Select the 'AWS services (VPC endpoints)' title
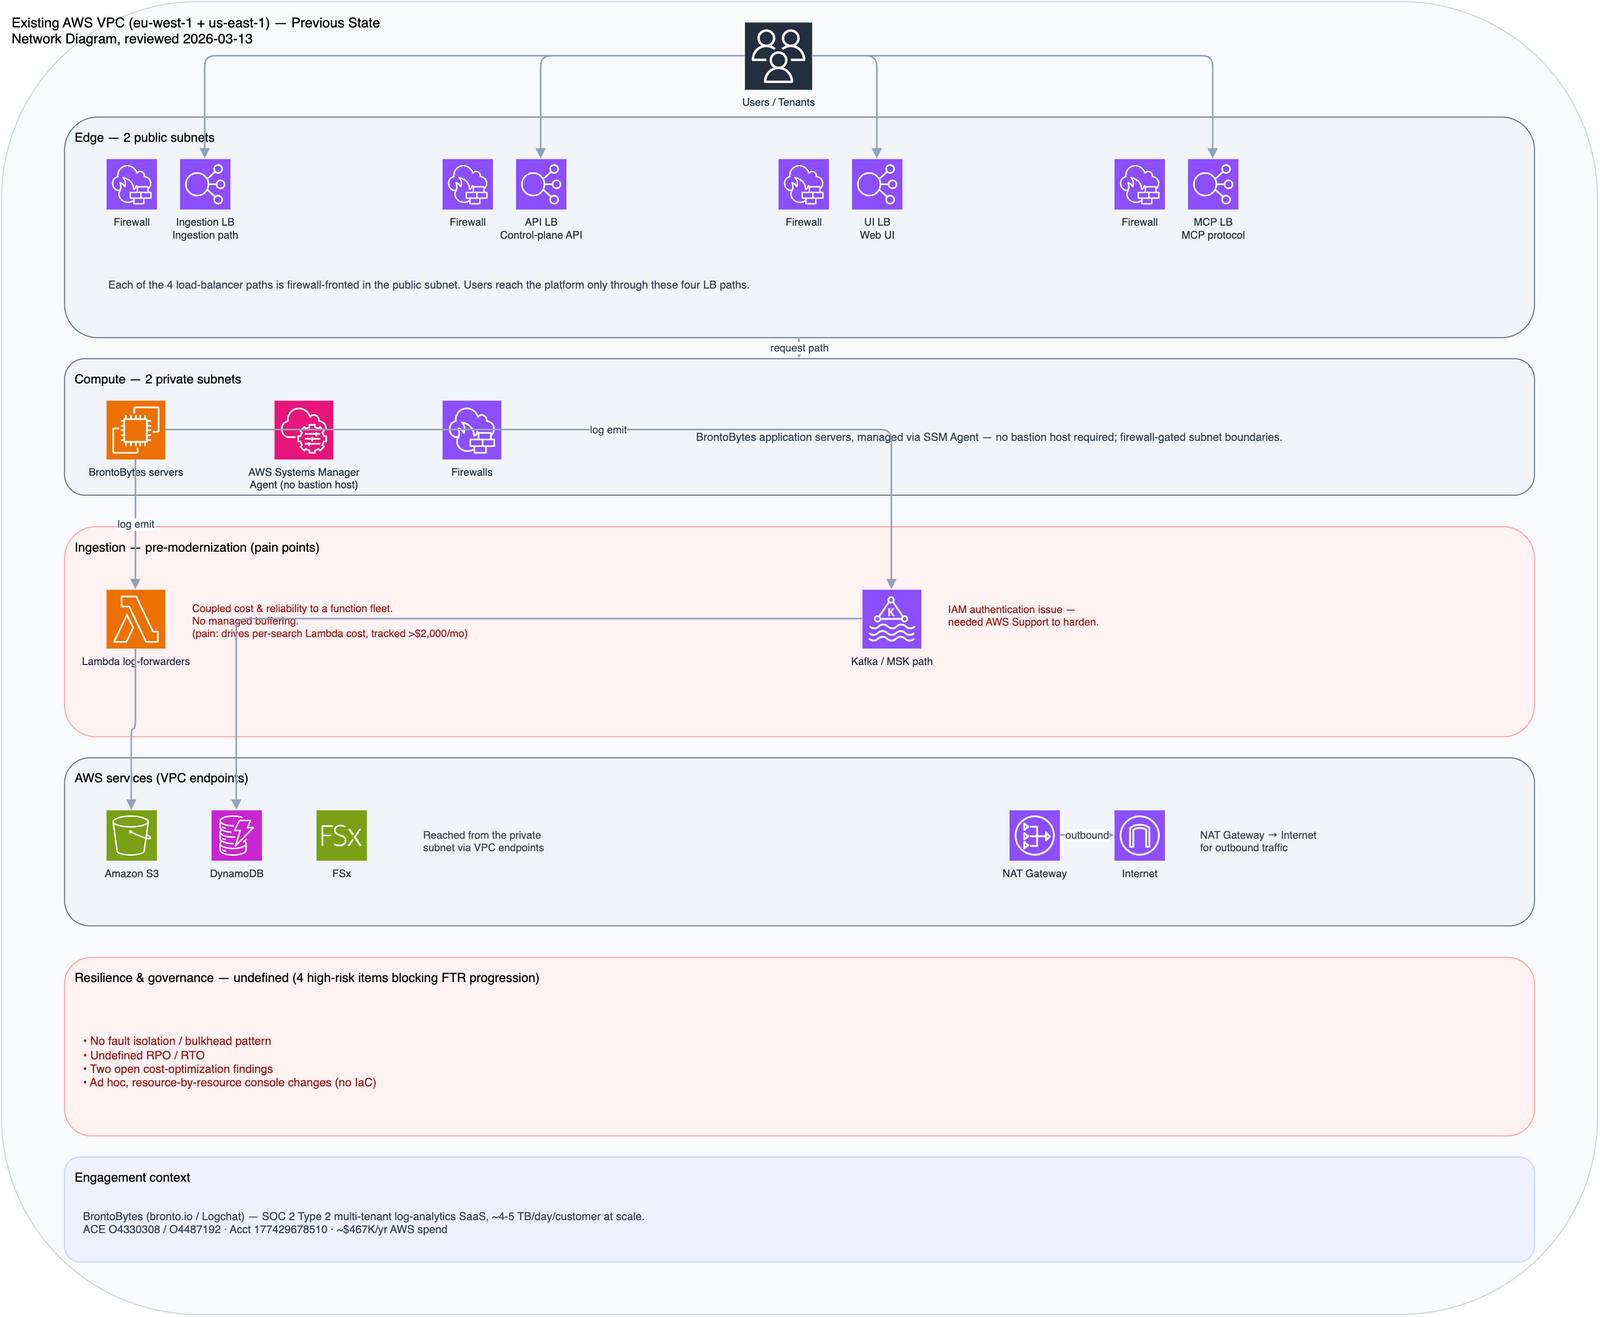The width and height of the screenshot is (1600, 1317). (162, 778)
